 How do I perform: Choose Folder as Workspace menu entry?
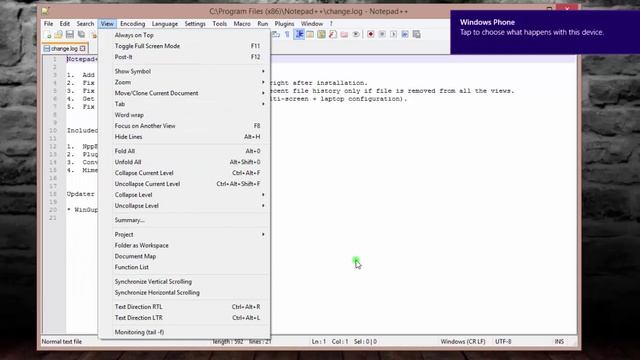(184, 246)
